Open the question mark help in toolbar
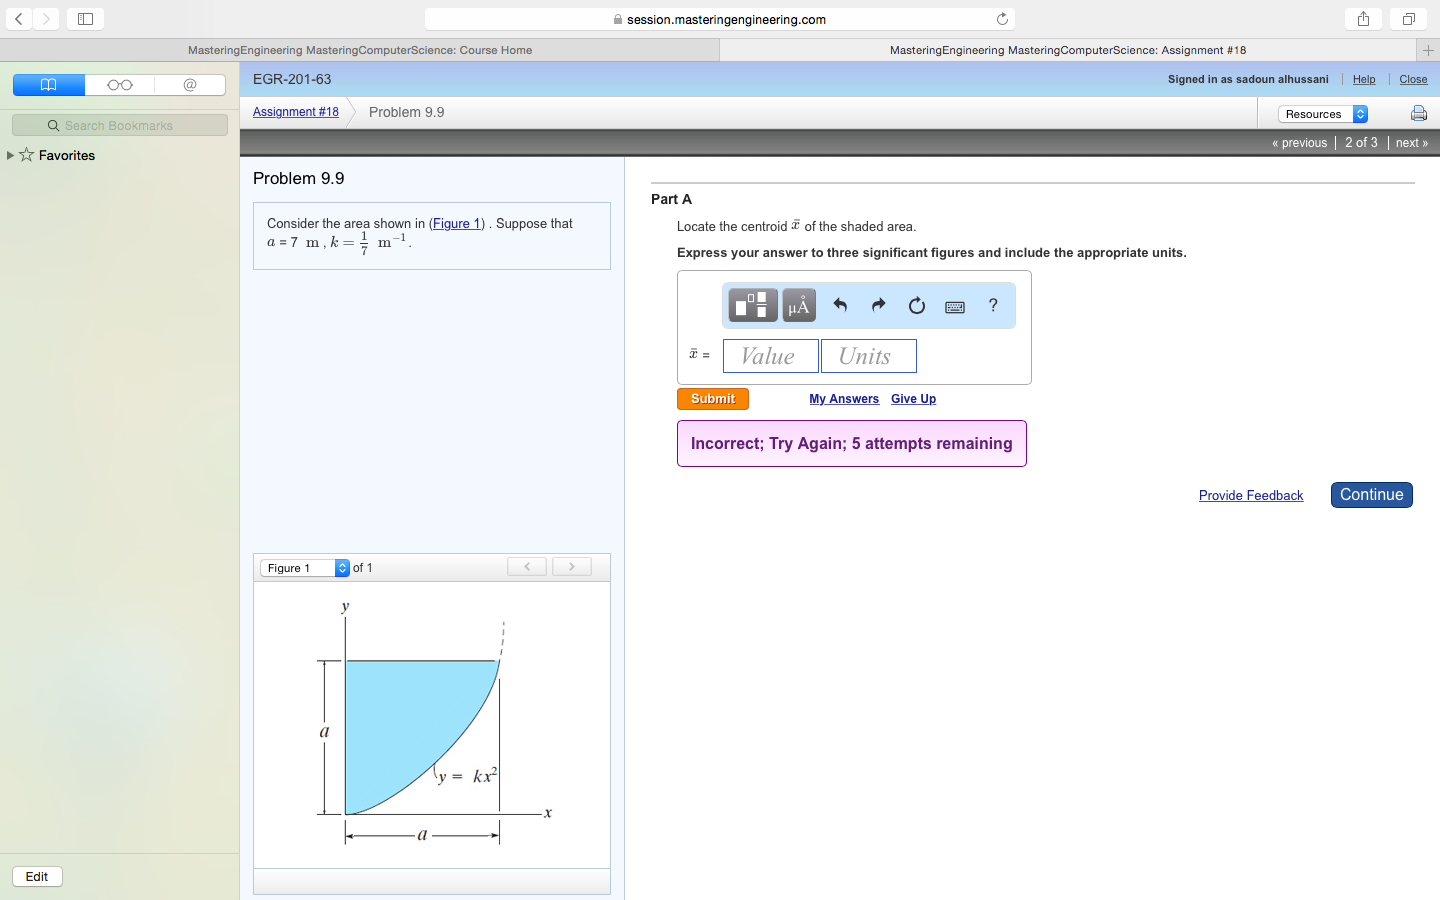The width and height of the screenshot is (1440, 900). click(x=993, y=305)
